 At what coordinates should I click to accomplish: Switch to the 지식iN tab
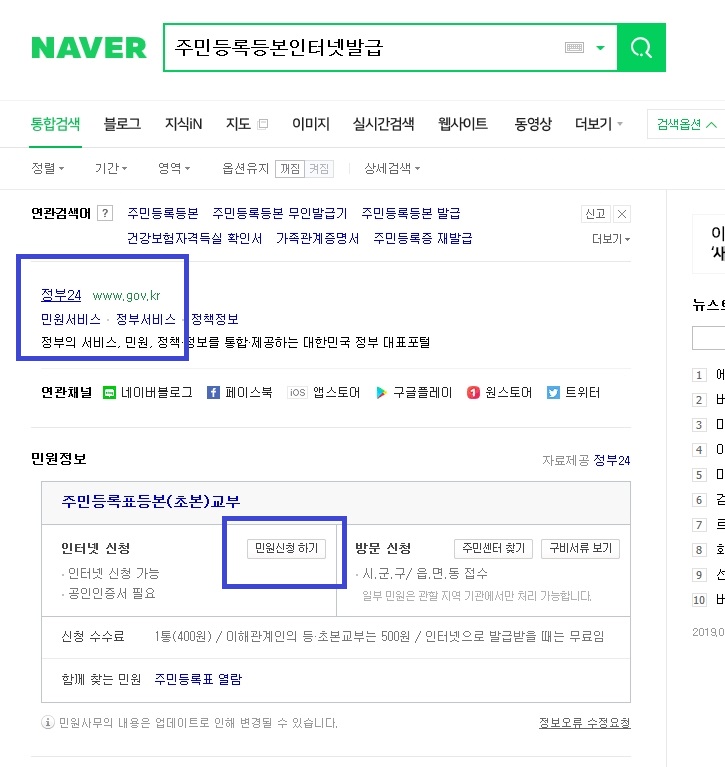tap(183, 124)
